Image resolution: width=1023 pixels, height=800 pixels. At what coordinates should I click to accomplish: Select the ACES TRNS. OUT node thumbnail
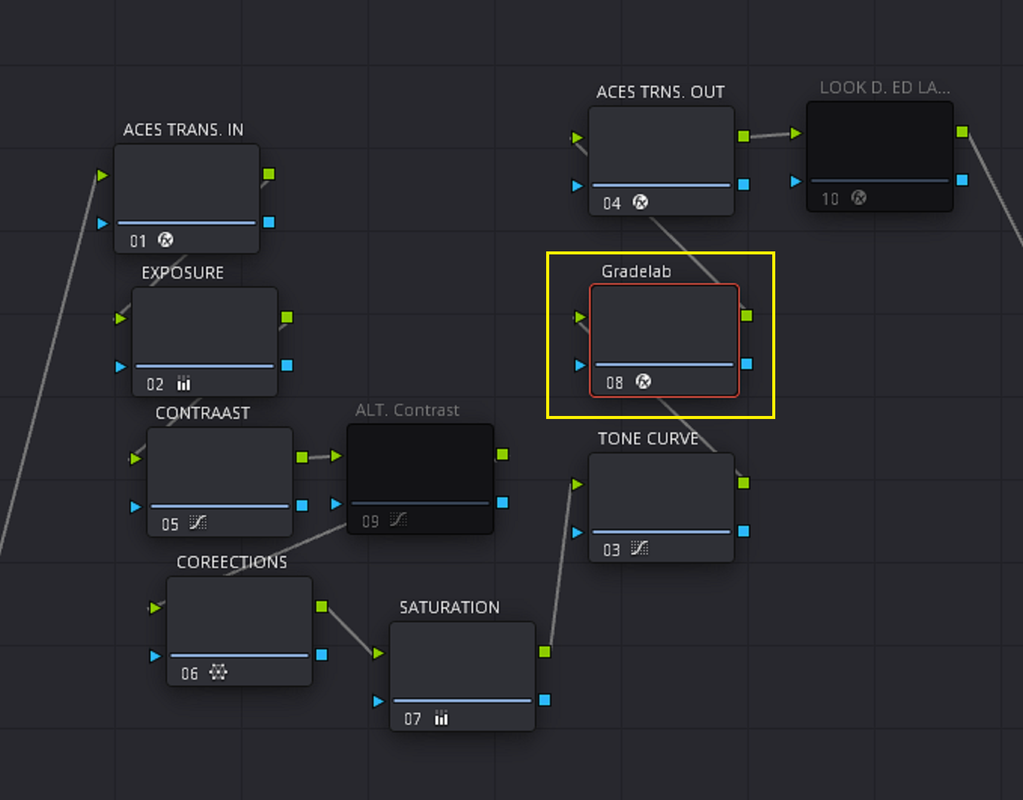[x=662, y=161]
